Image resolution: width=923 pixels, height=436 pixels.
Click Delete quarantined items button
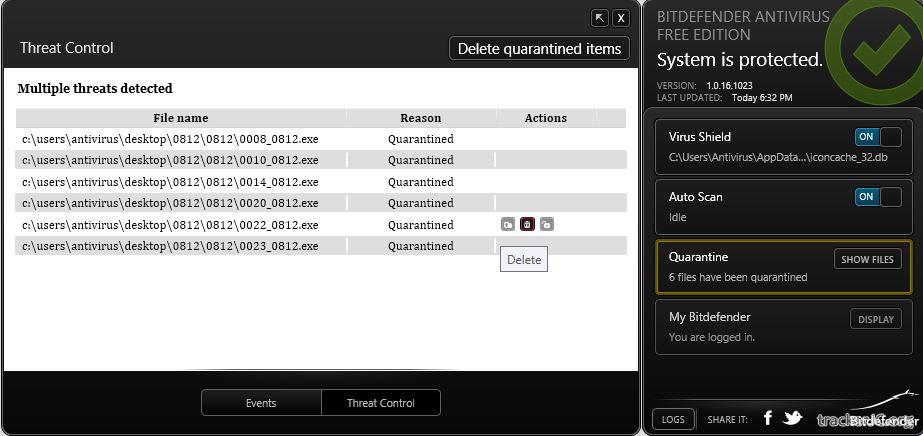(540, 48)
